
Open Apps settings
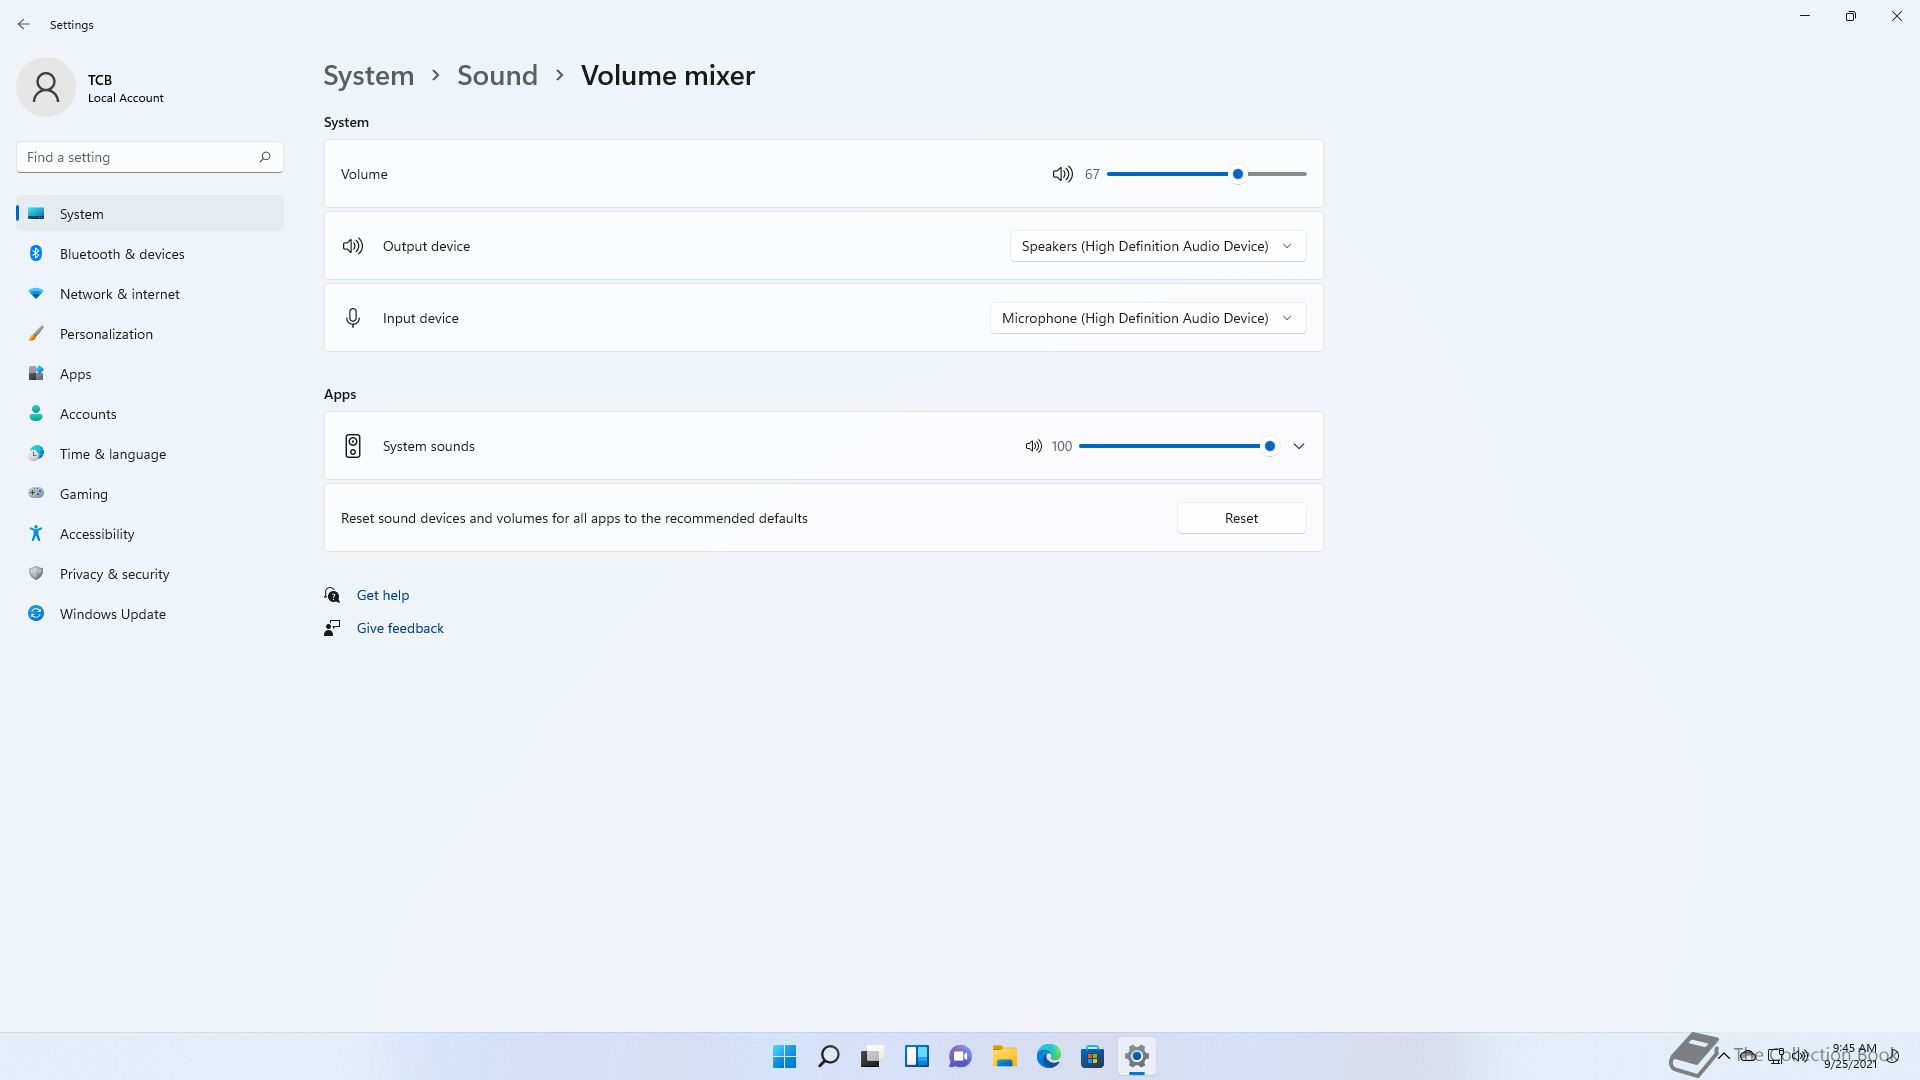(x=150, y=374)
